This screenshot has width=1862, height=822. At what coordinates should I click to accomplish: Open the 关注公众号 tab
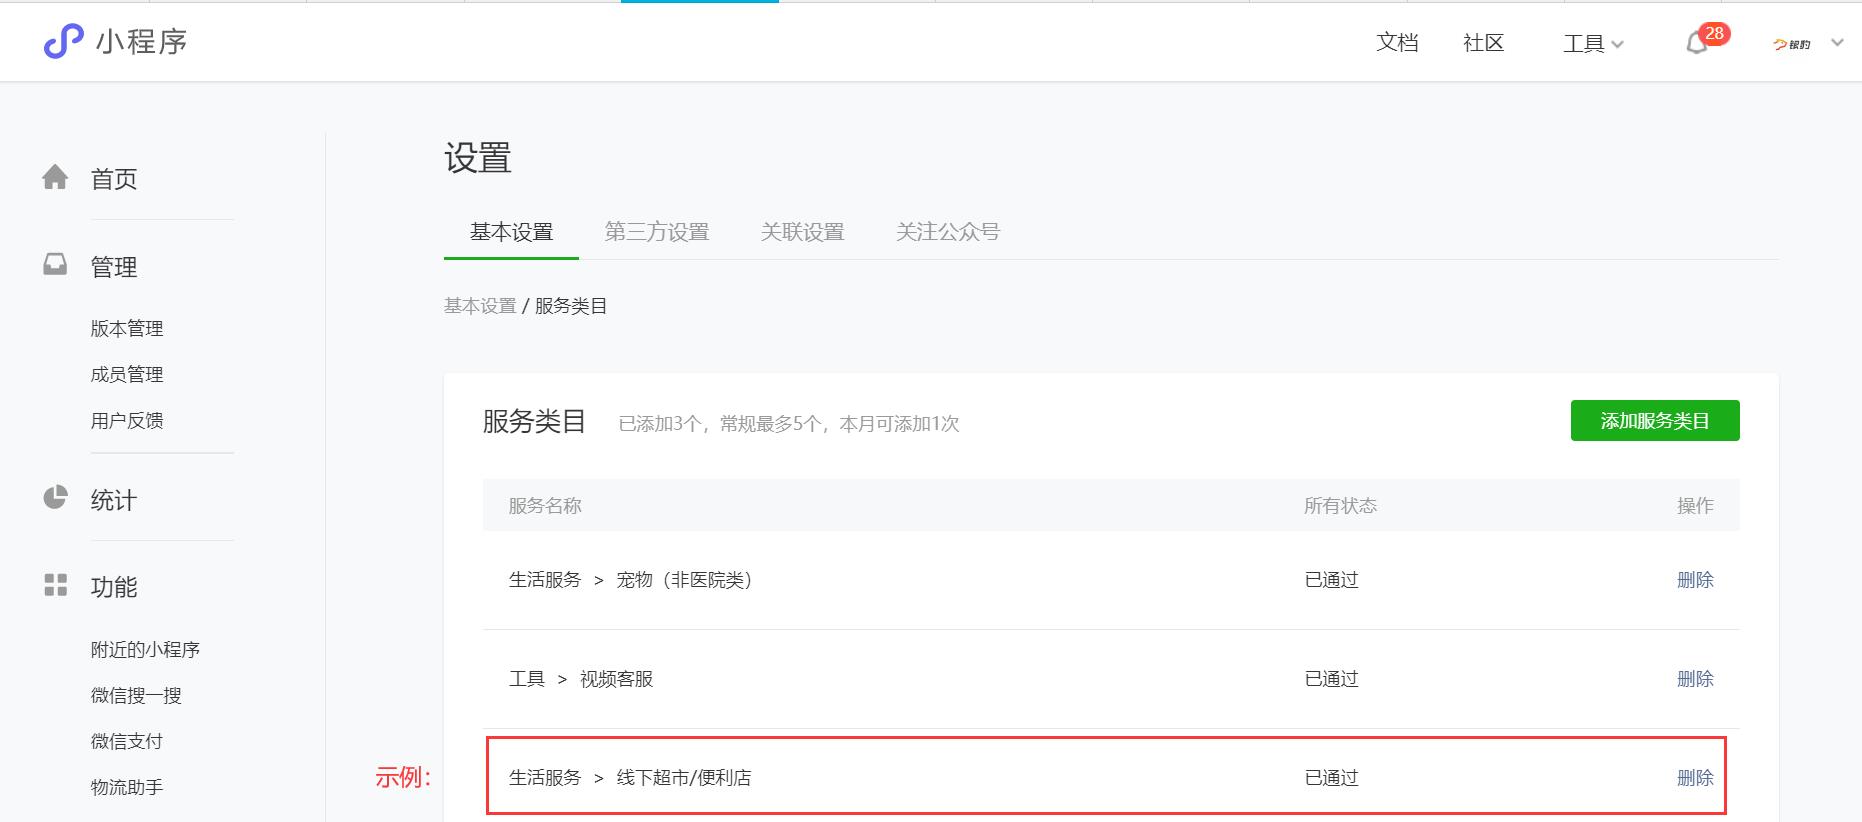(947, 232)
